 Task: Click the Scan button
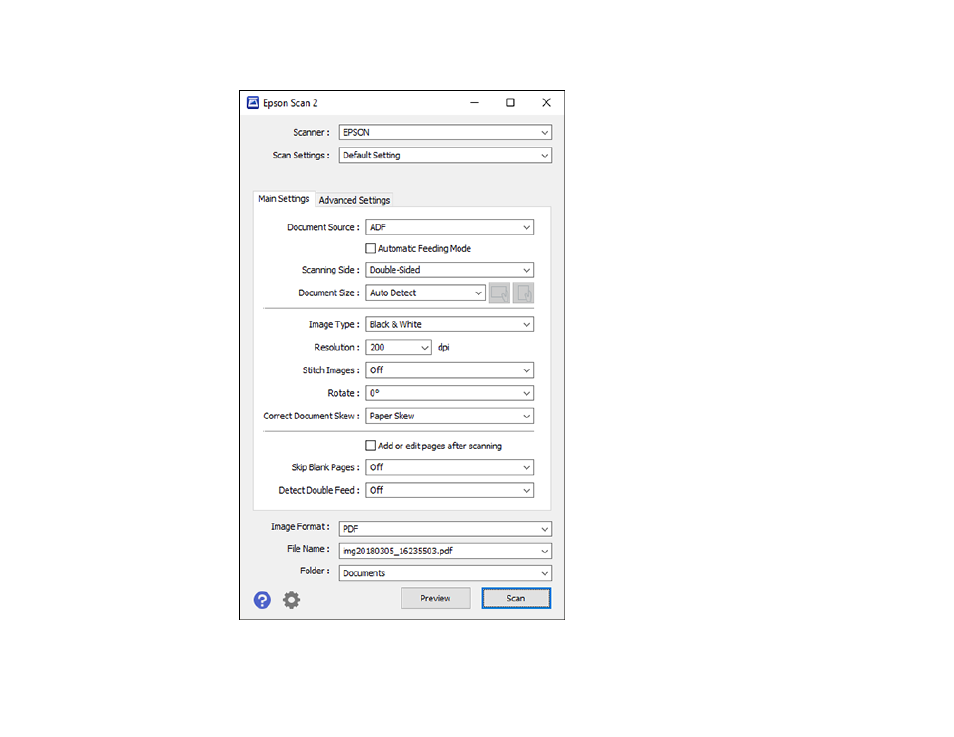point(516,598)
